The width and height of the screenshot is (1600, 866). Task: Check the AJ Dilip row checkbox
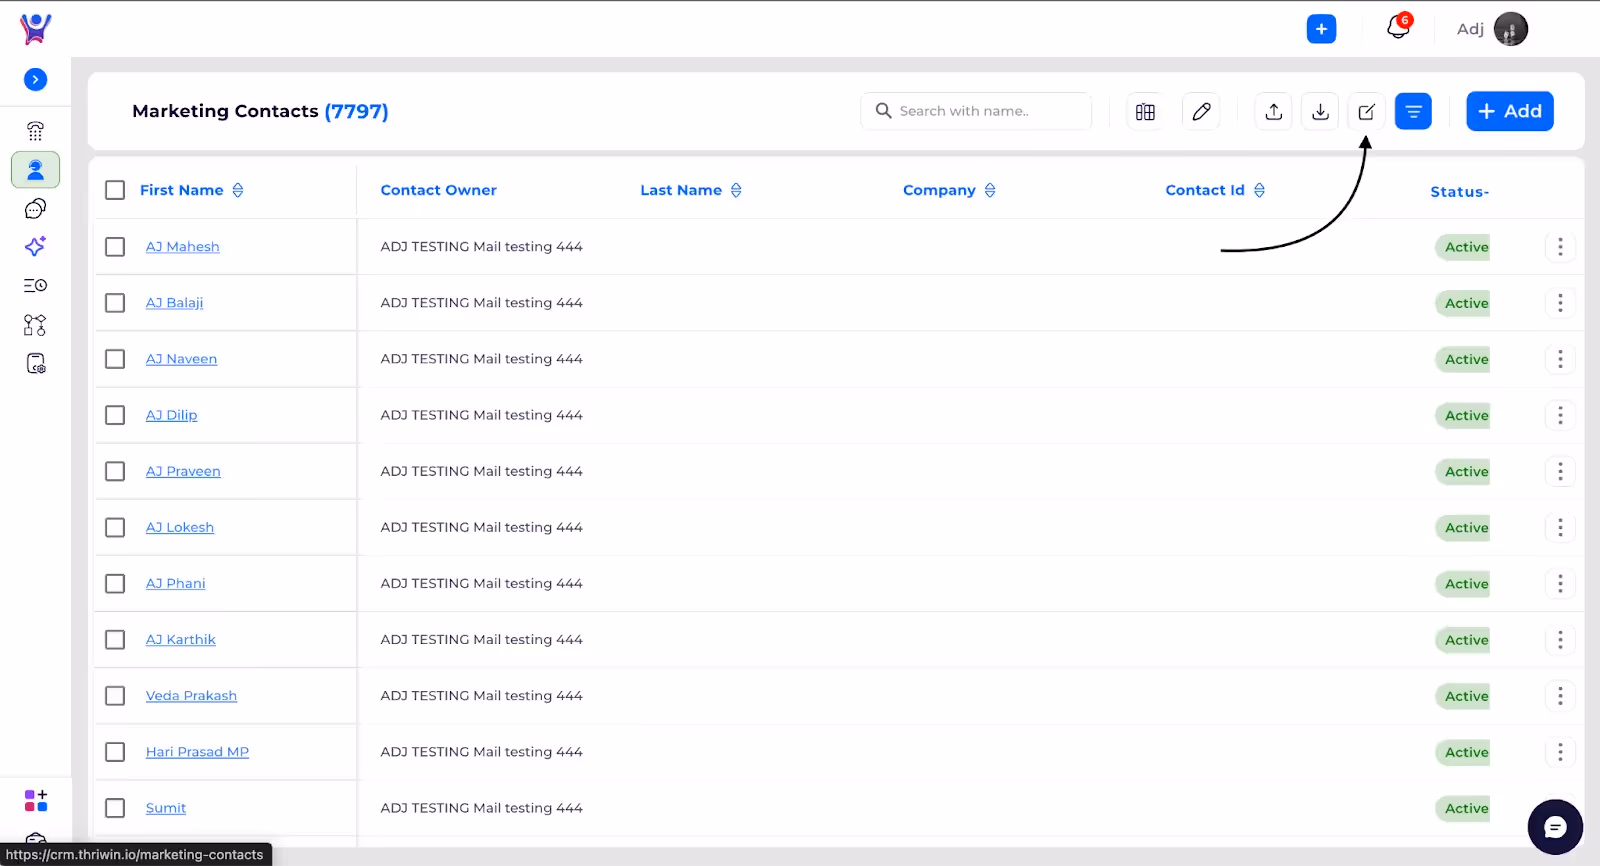[115, 415]
